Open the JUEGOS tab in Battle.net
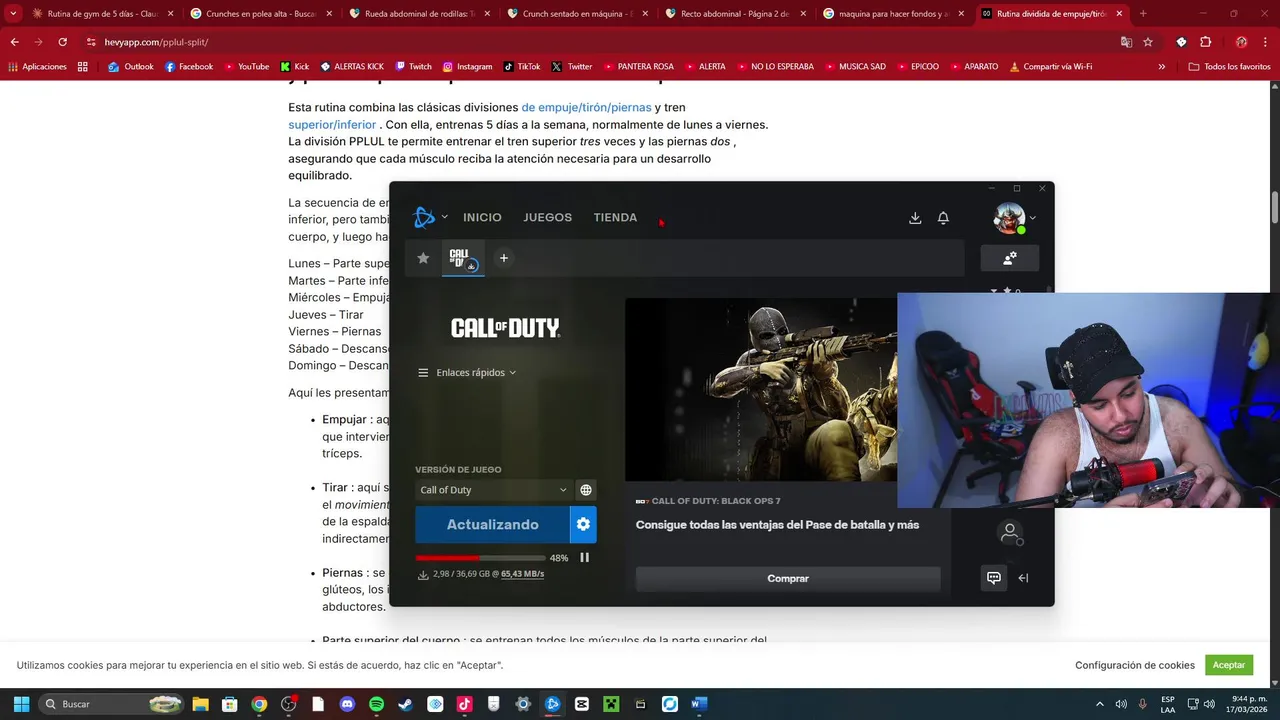Image resolution: width=1280 pixels, height=720 pixels. (x=547, y=217)
